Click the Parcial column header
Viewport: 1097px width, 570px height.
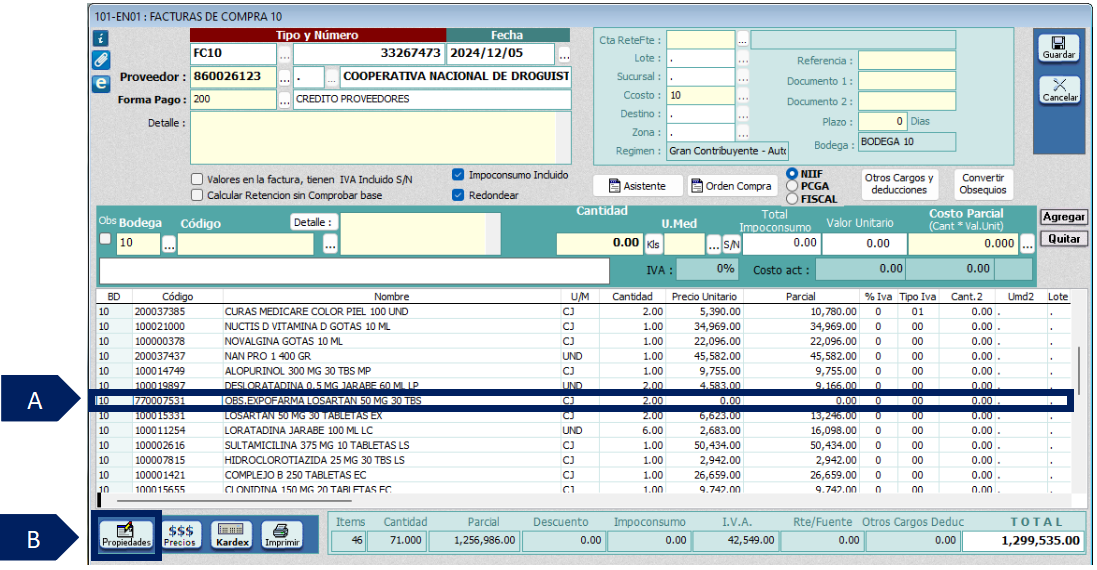tap(800, 297)
